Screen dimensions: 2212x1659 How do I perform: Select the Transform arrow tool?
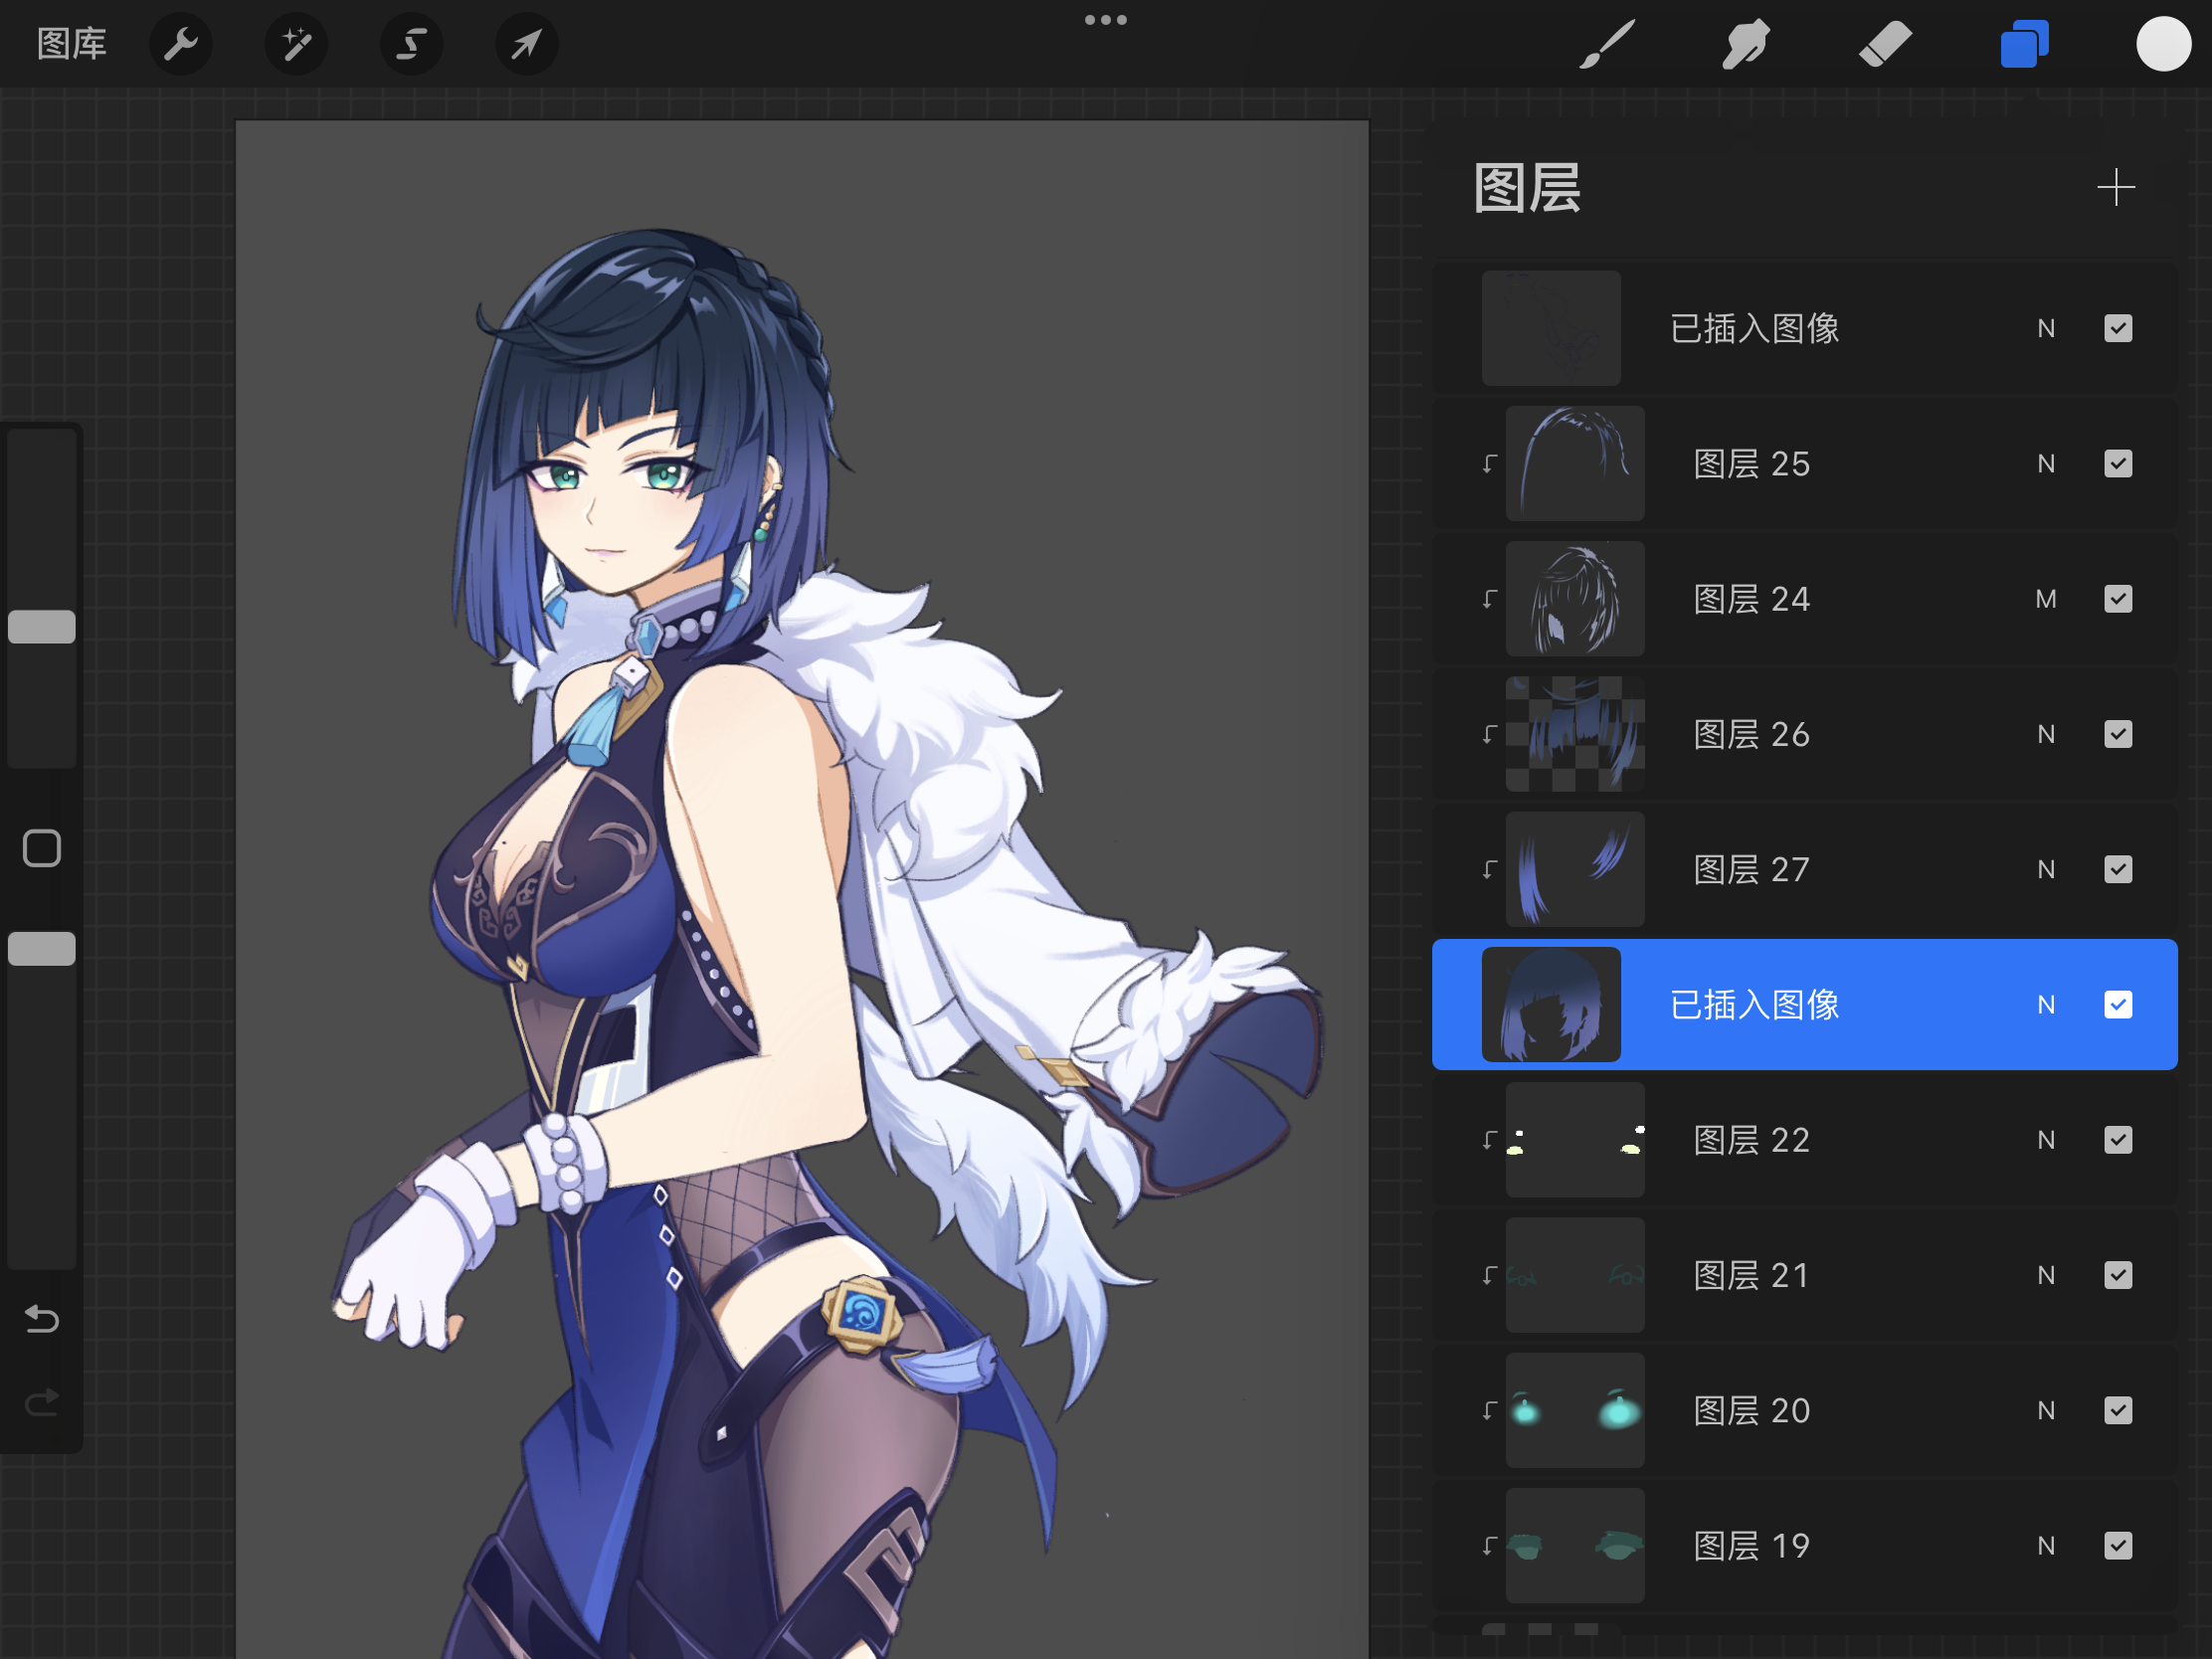[x=527, y=44]
